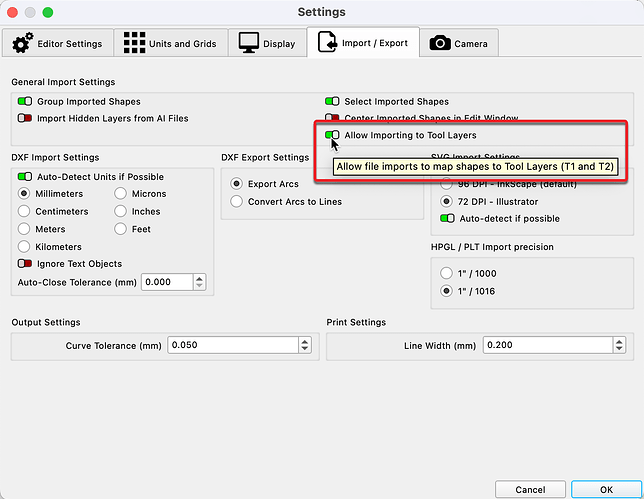Toggle Select Imported Shapes switch
The width and height of the screenshot is (644, 499).
(332, 101)
